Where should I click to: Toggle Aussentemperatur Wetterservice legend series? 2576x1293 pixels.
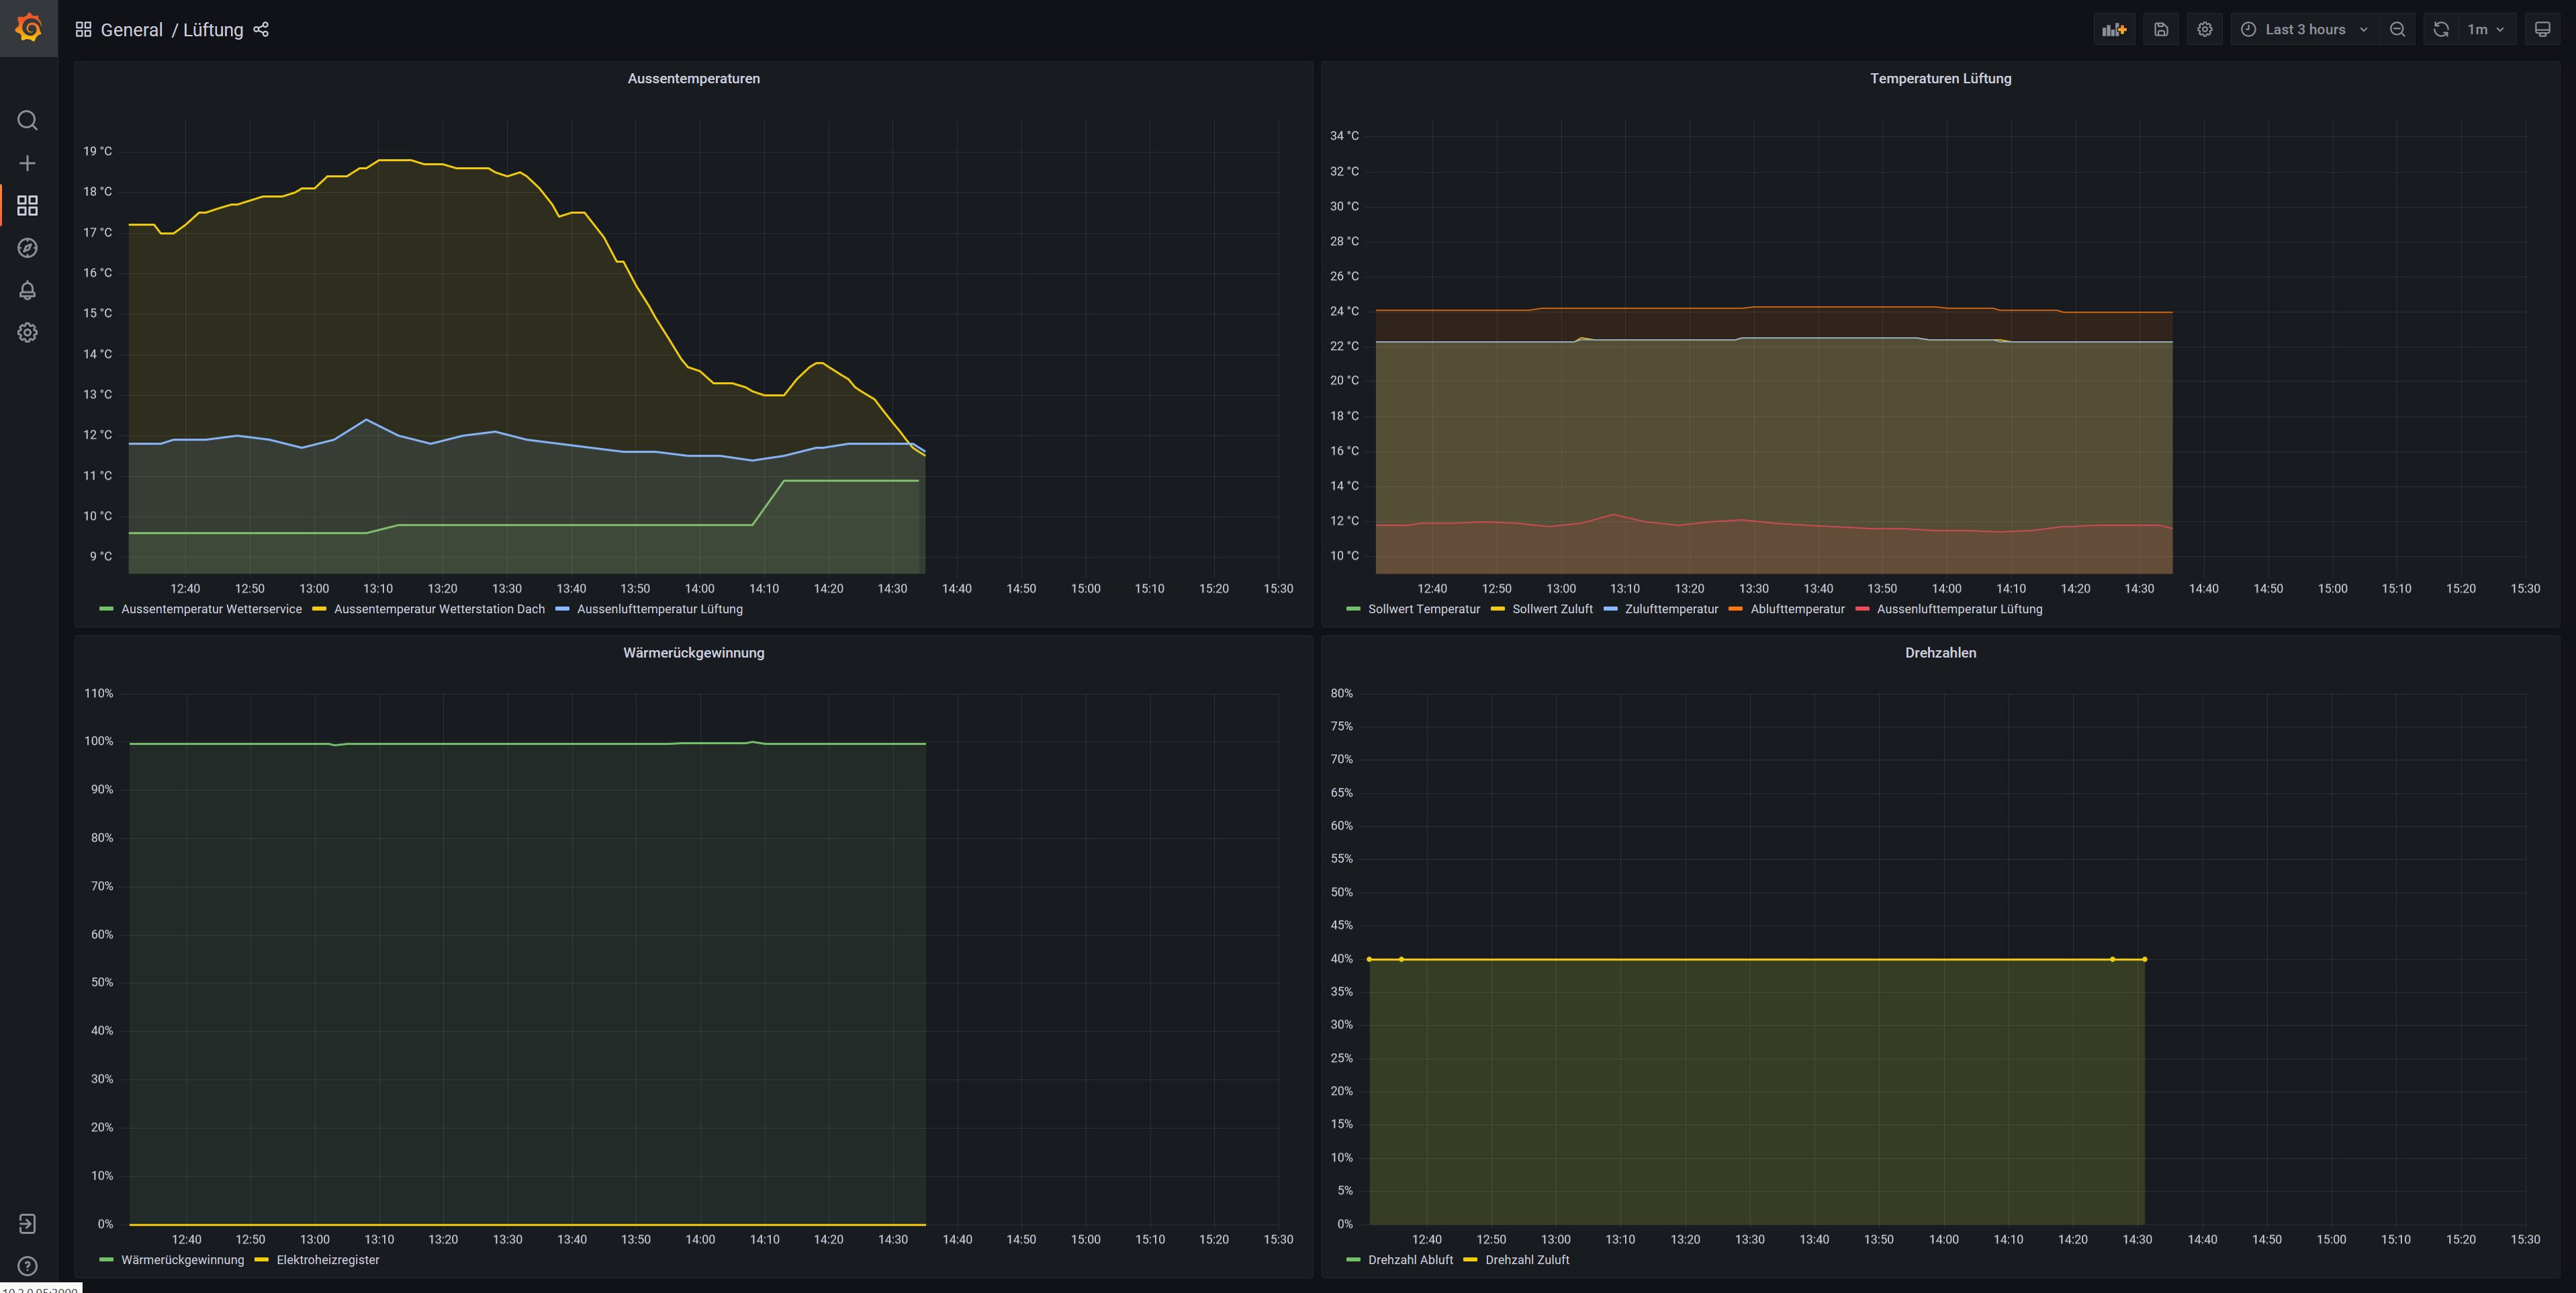[x=211, y=609]
